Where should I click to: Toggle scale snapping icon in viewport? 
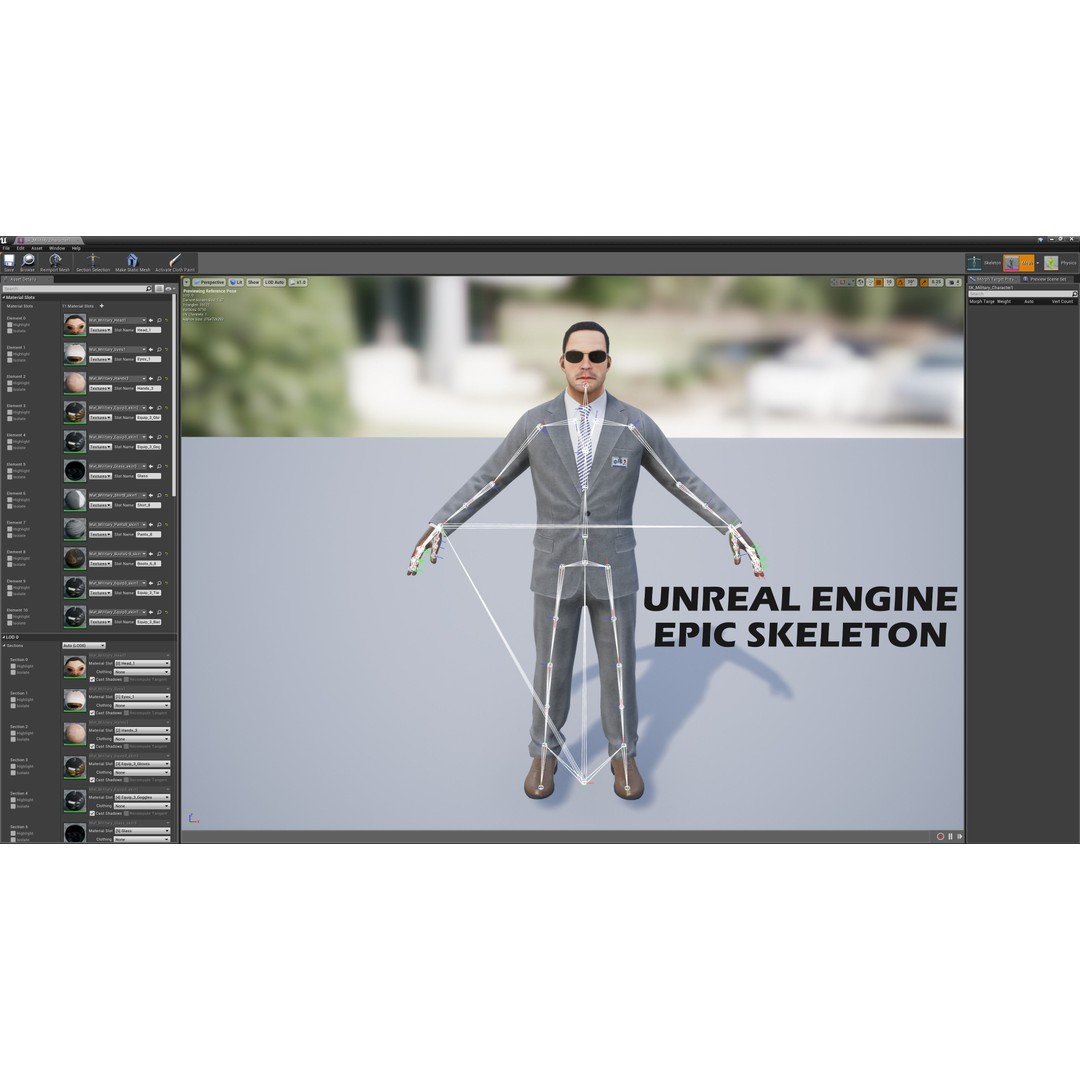point(924,282)
